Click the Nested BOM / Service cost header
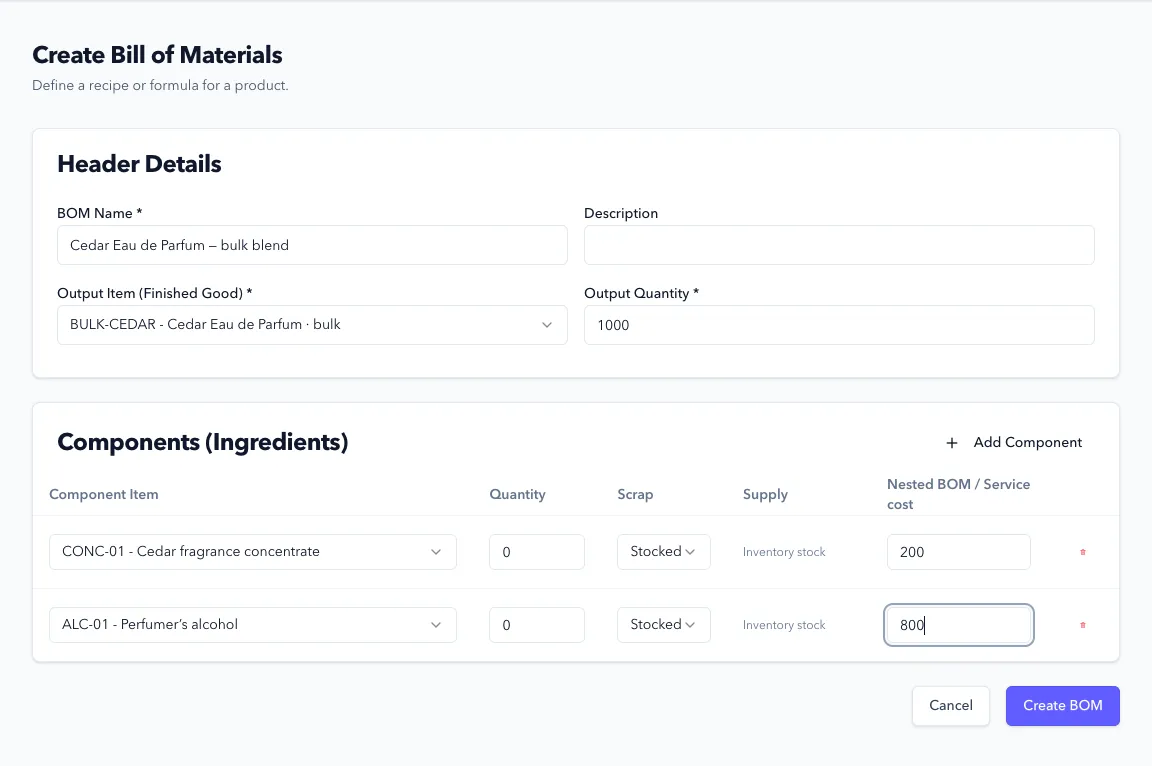1152x766 pixels. click(958, 494)
